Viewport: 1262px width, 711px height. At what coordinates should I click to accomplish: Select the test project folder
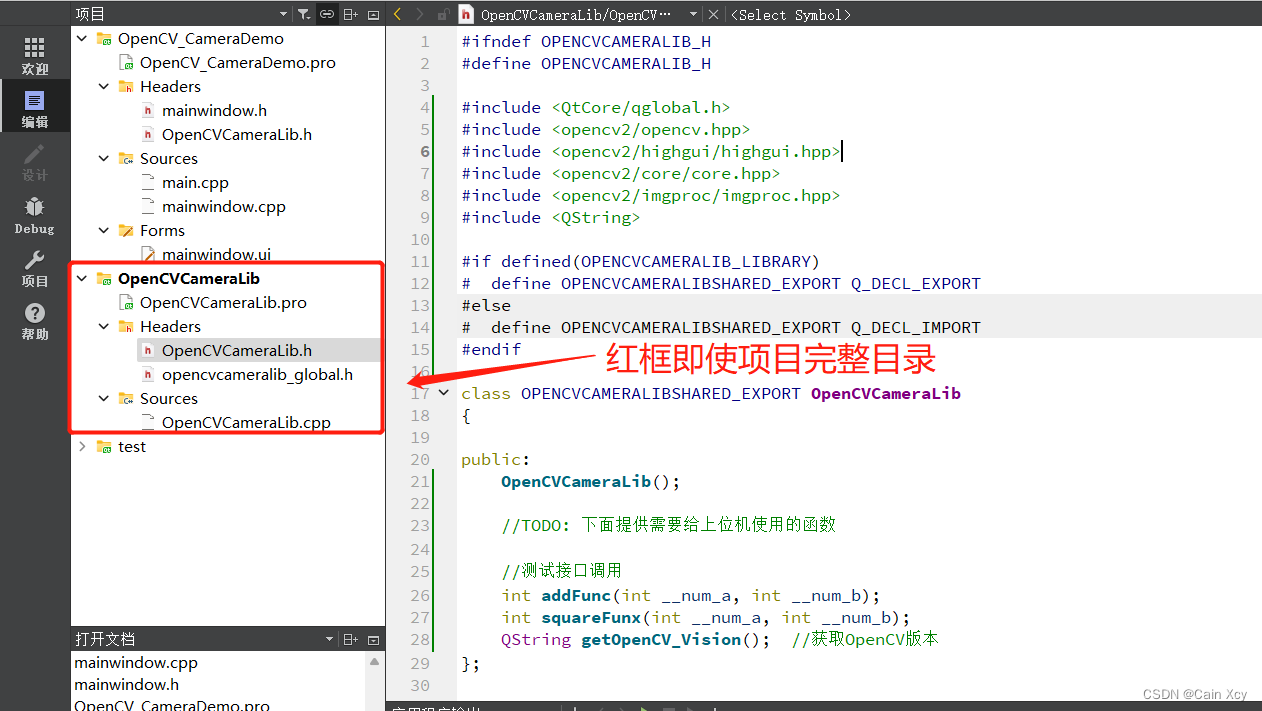(131, 446)
